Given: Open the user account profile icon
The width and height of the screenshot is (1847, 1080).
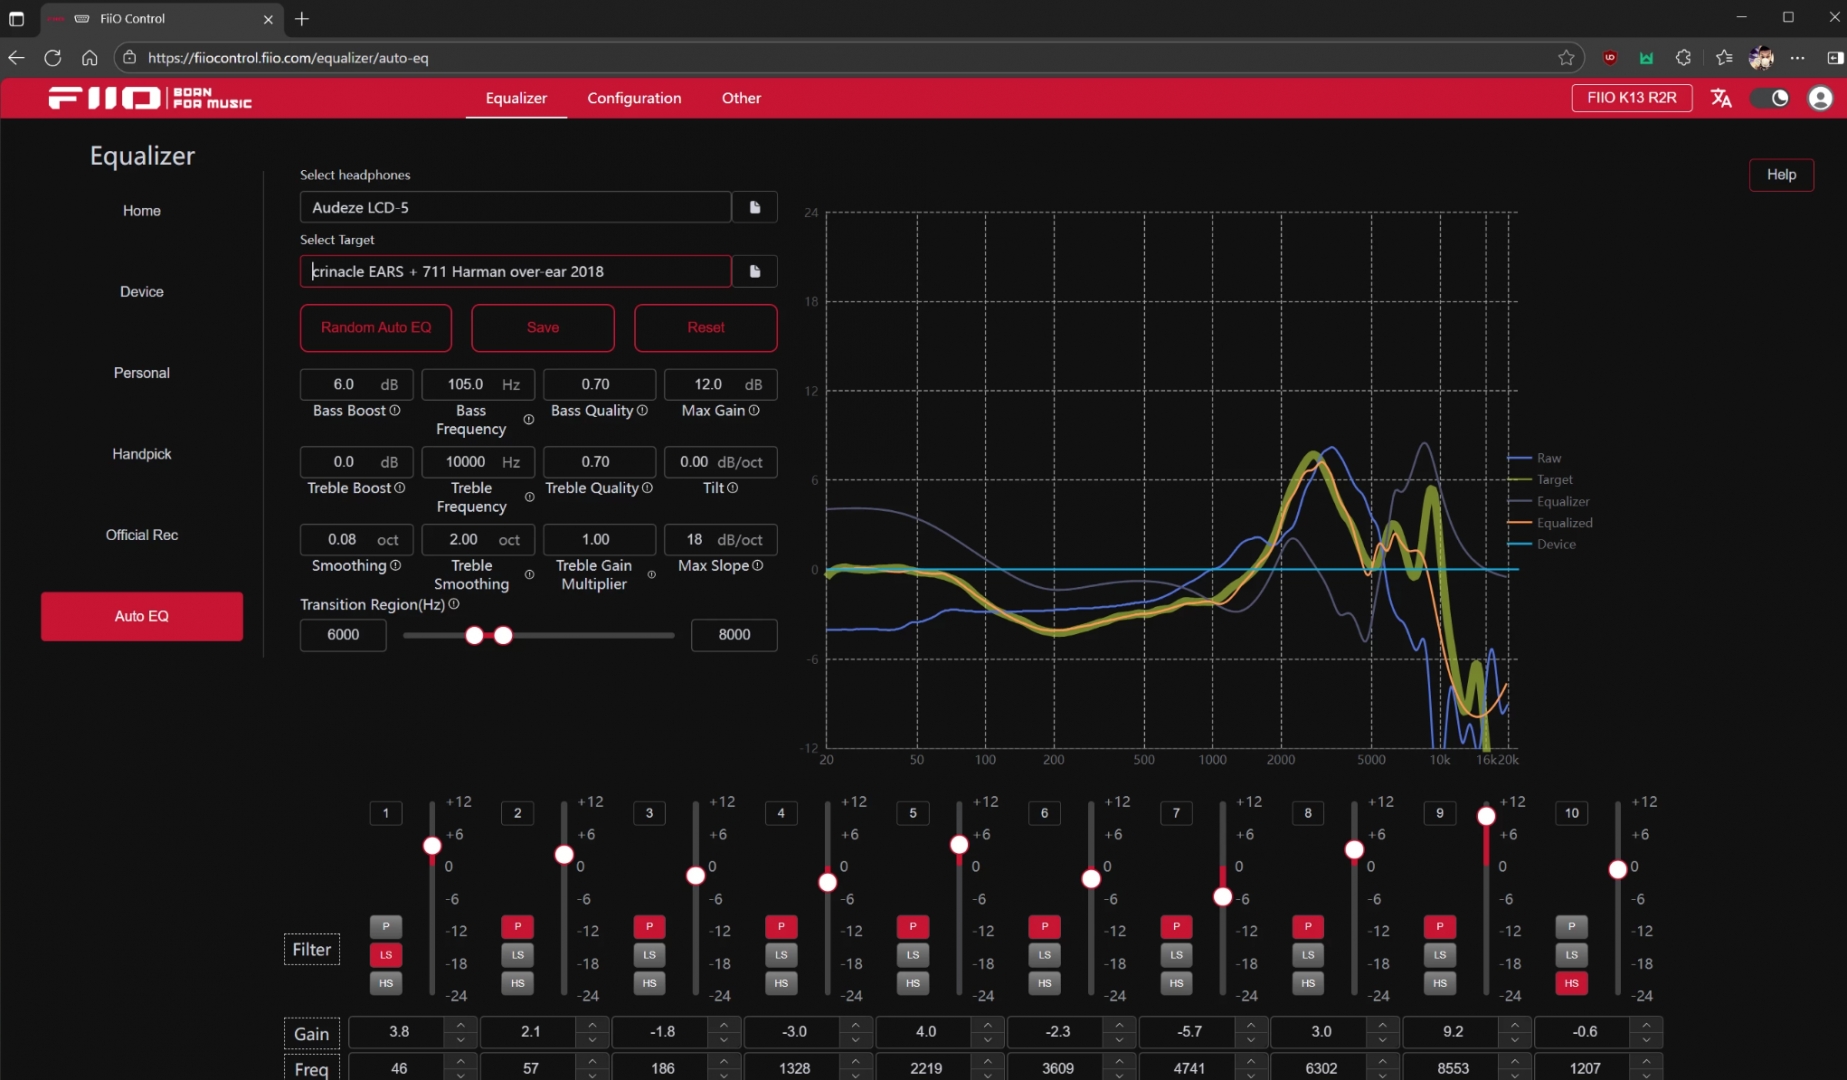Looking at the screenshot, I should coord(1820,98).
